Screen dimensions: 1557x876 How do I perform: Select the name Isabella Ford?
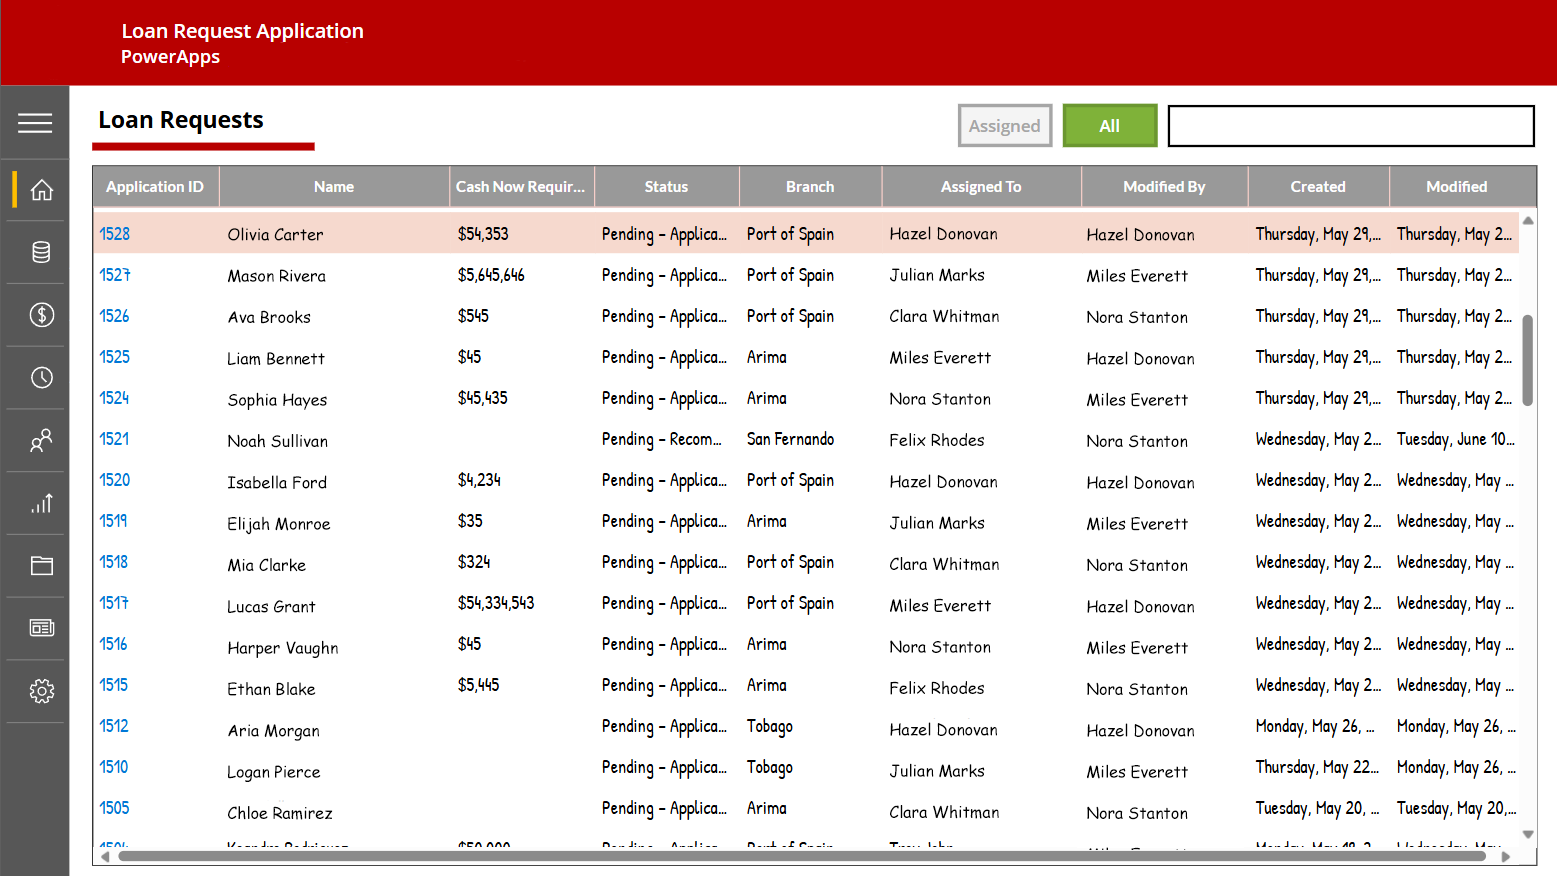(277, 482)
